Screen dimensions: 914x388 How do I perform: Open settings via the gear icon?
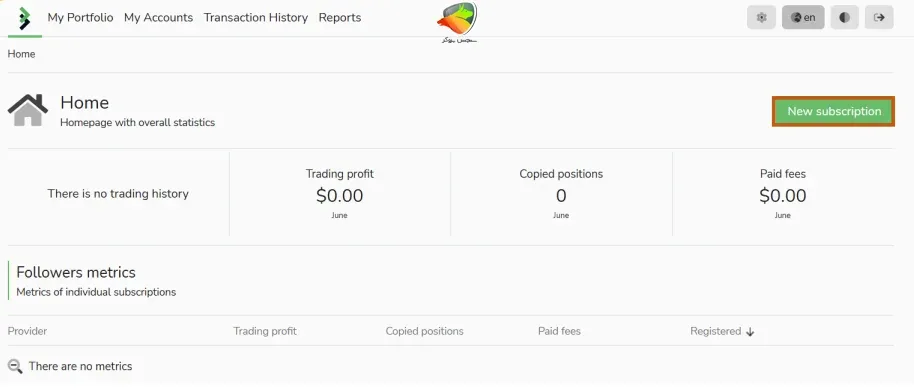click(761, 17)
